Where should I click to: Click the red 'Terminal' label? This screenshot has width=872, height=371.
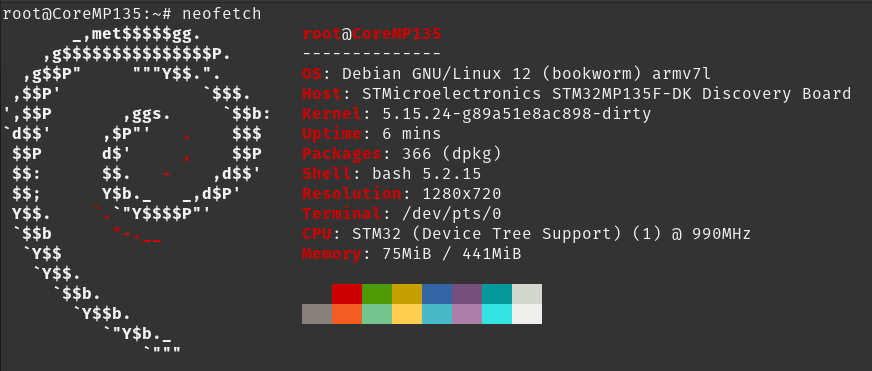(342, 214)
